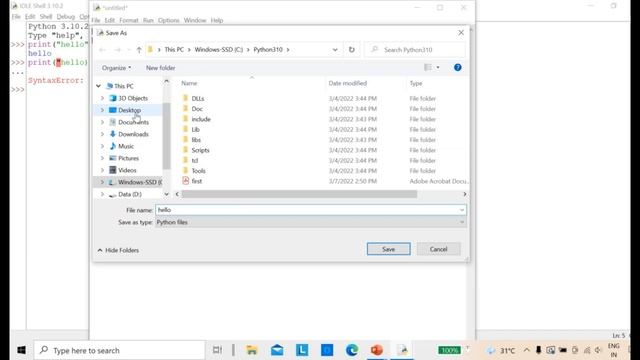This screenshot has height=360, width=640.
Task: Sort by the Type column header
Action: pyautogui.click(x=416, y=83)
